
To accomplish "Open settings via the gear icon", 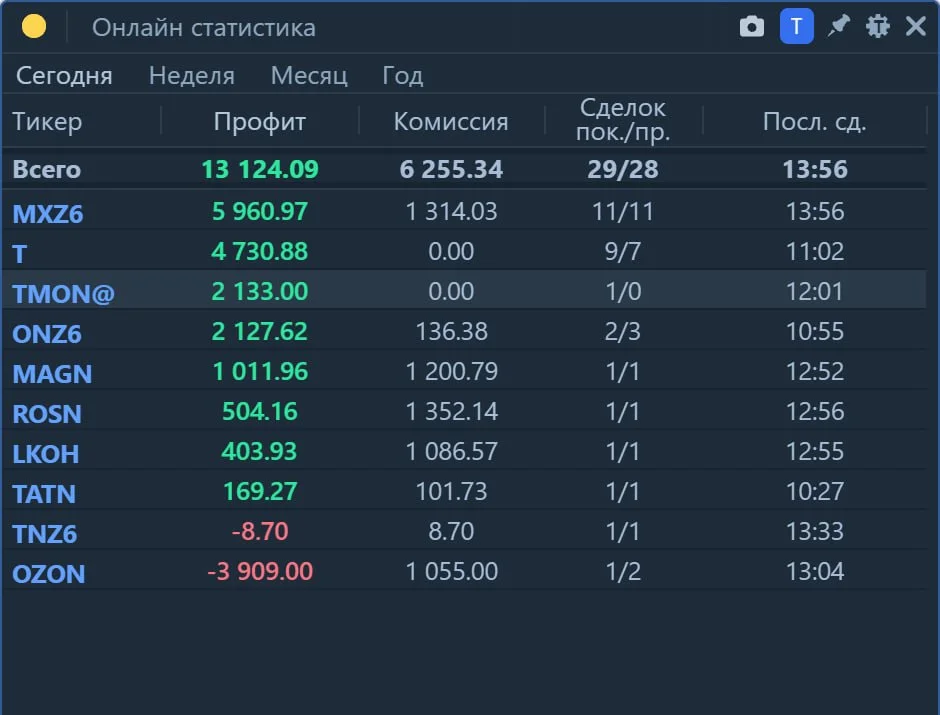I will click(878, 26).
